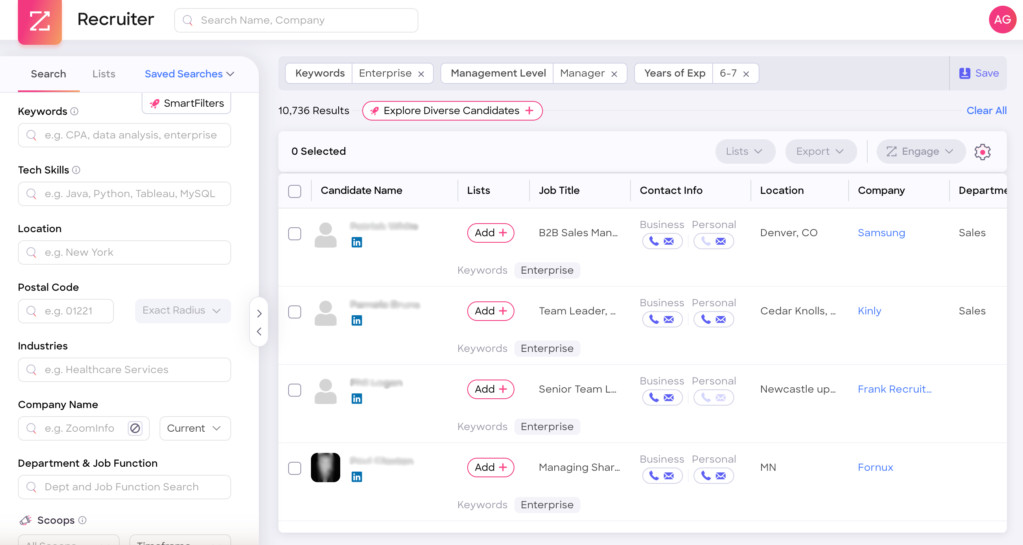
Task: Click personal contact icons for Fornux candidate
Action: 714,476
